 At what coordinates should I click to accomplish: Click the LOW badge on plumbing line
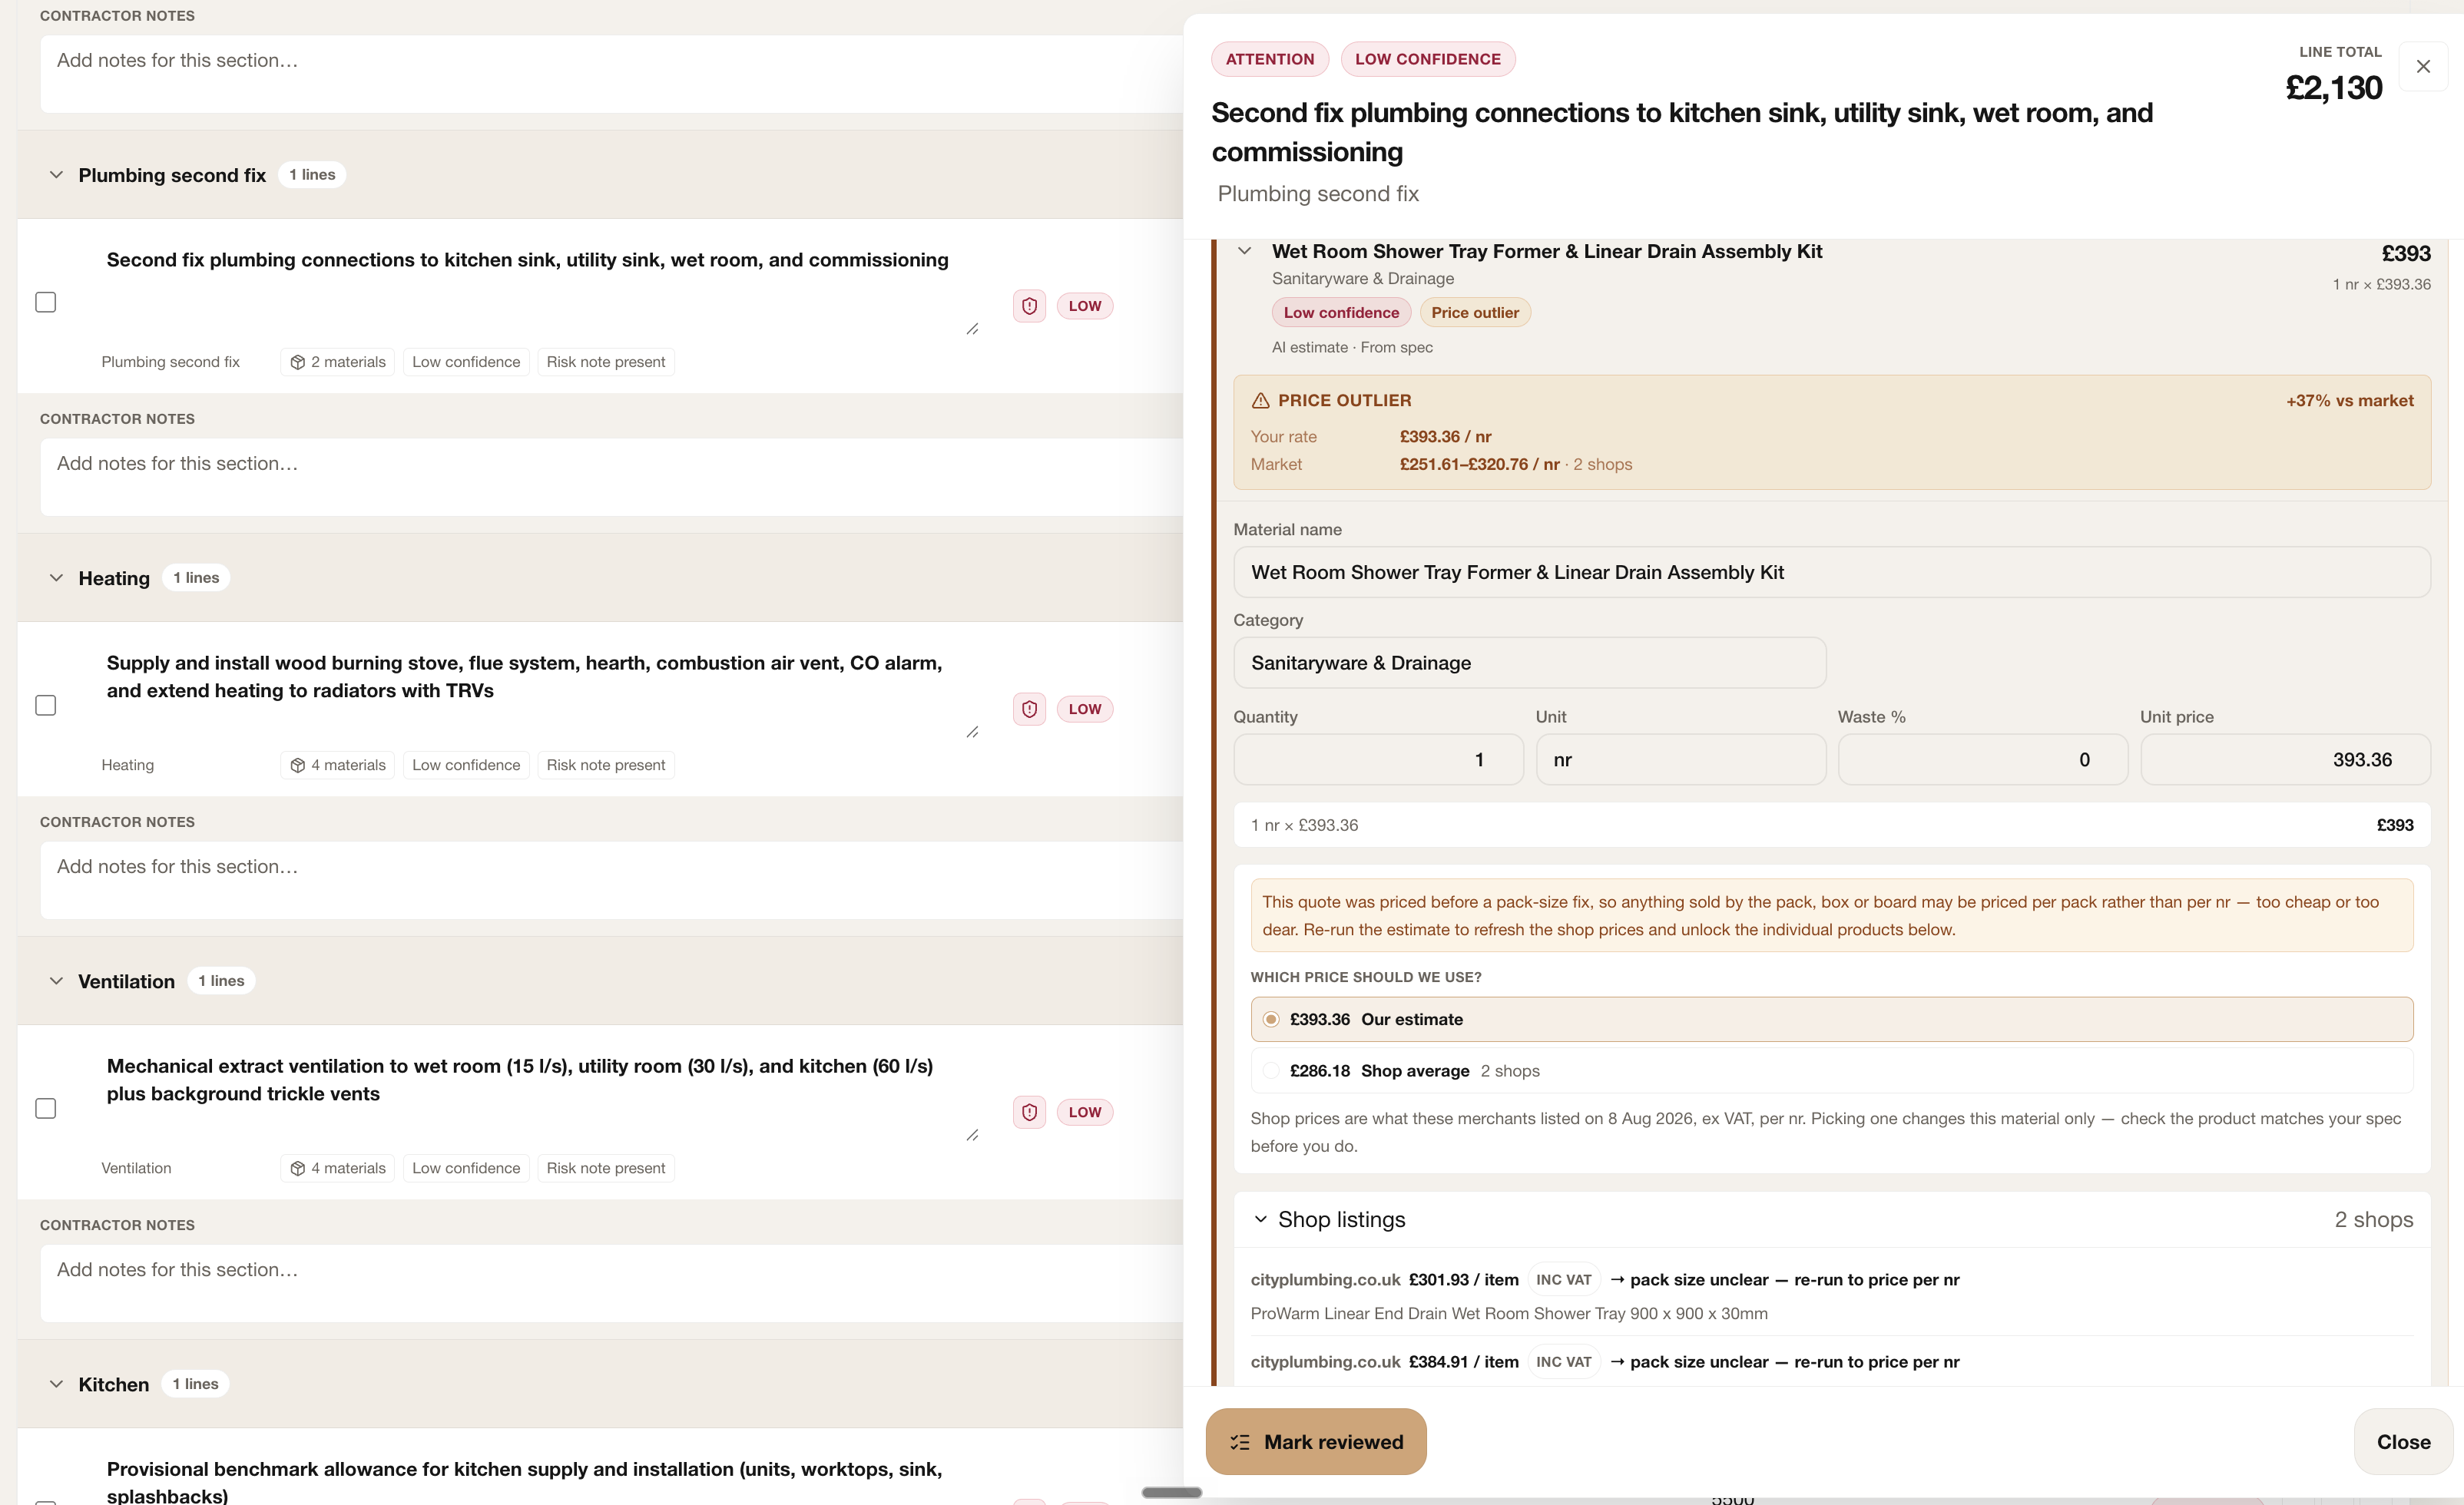tap(1084, 306)
